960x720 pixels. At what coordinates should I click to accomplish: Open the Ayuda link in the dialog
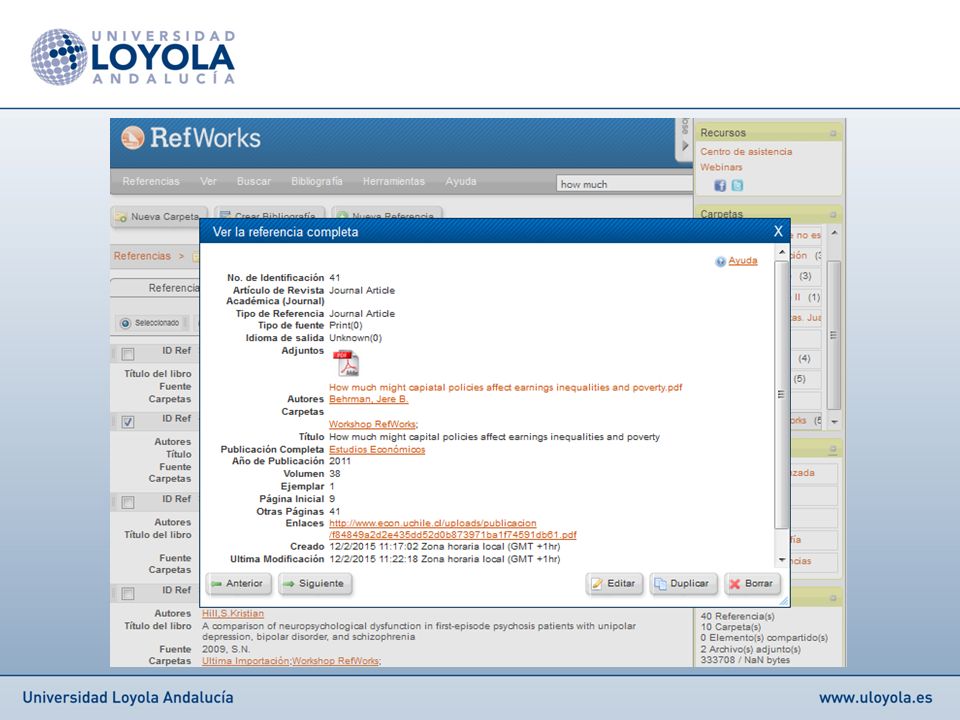pyautogui.click(x=743, y=261)
